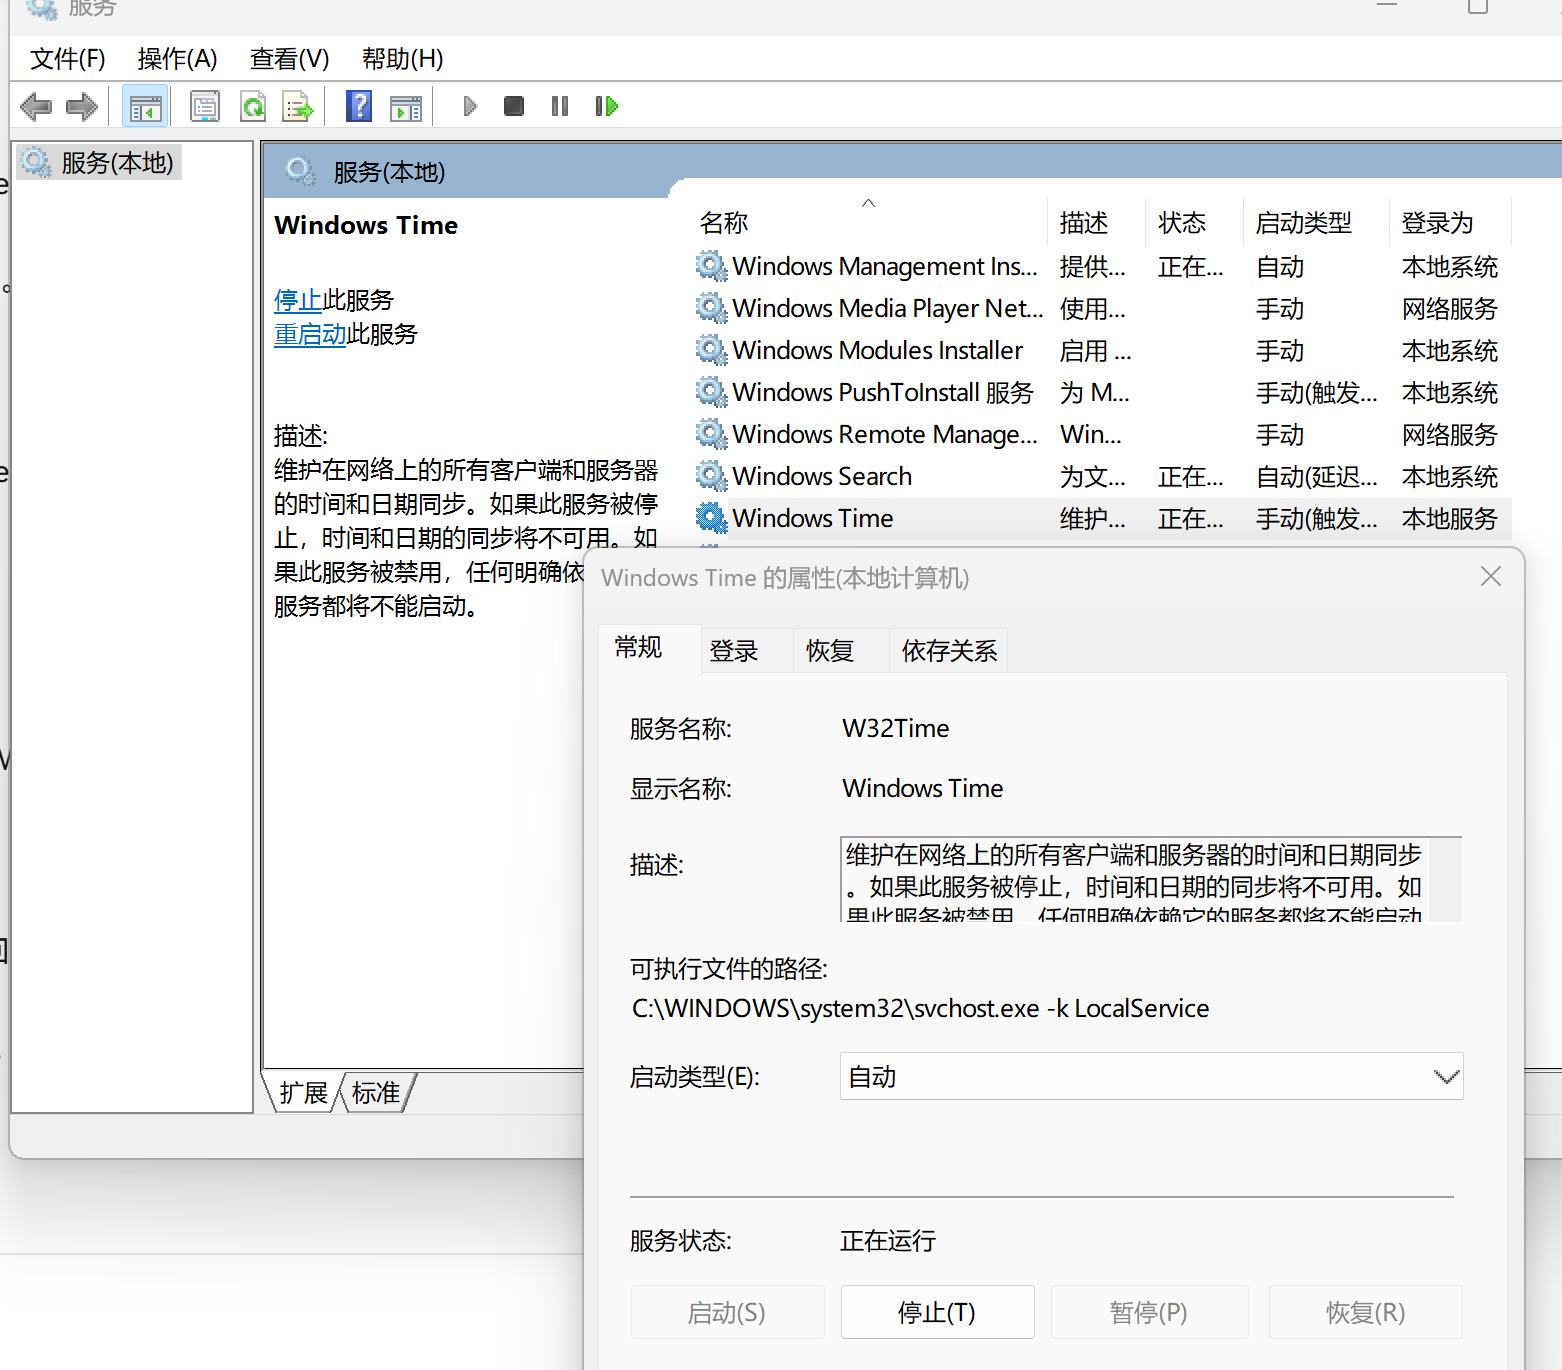Screen dimensions: 1562x1370
Task: Click gear icon of Windows Remote Management row
Action: coord(711,434)
